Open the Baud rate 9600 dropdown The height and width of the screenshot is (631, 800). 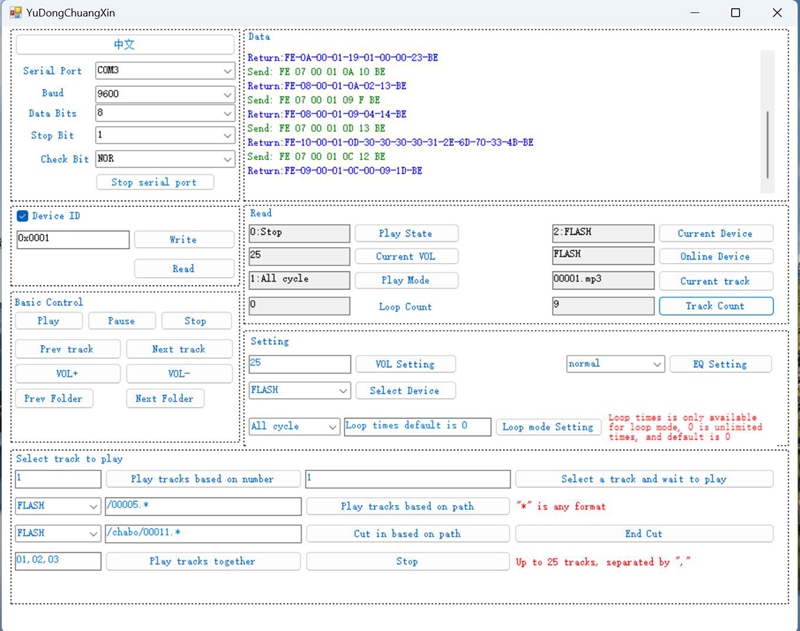point(165,94)
